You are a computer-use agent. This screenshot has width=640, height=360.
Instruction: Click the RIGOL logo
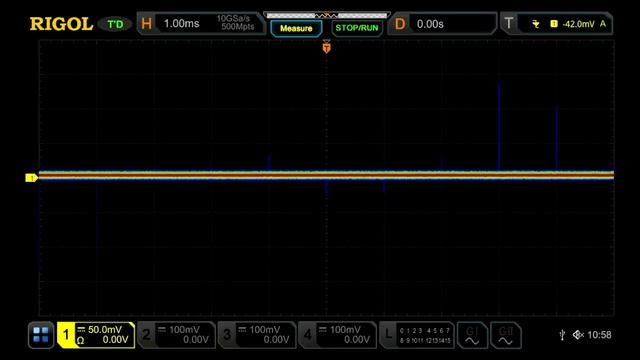tap(61, 24)
